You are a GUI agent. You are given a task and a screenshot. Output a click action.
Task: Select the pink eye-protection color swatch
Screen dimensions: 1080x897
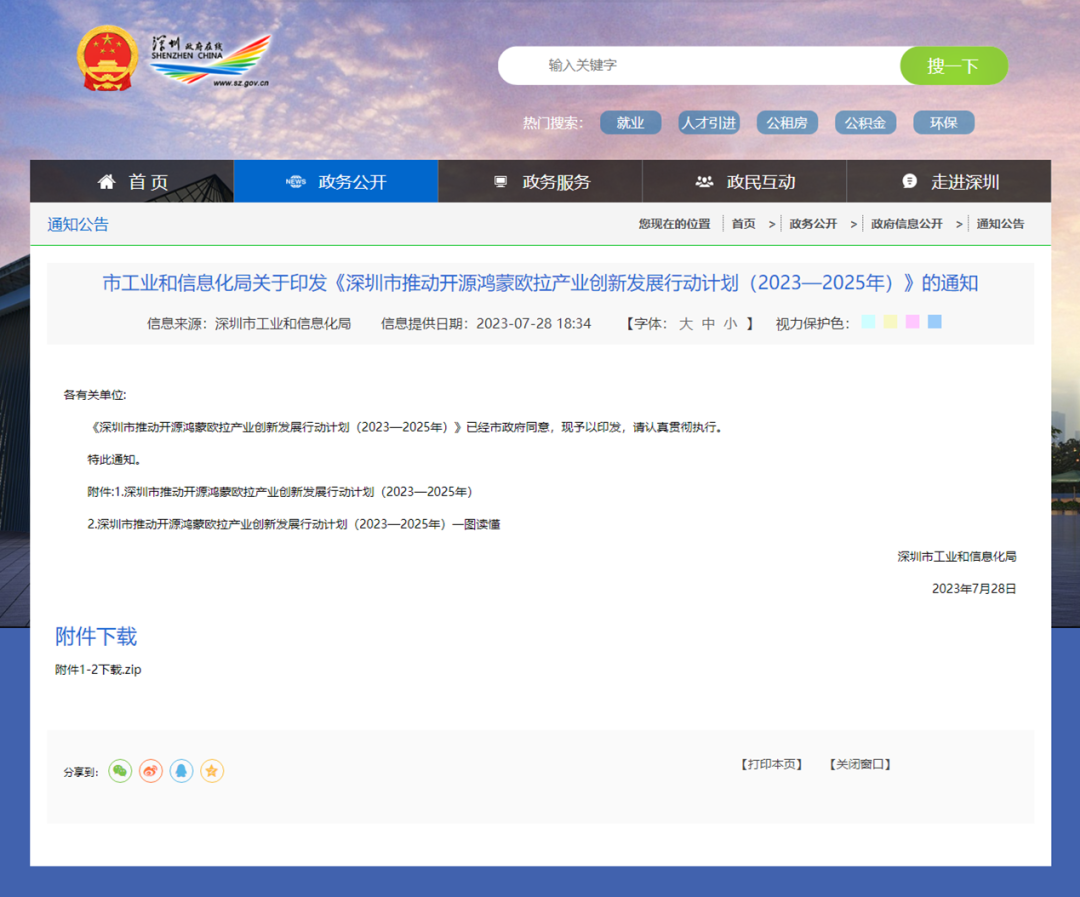912,322
